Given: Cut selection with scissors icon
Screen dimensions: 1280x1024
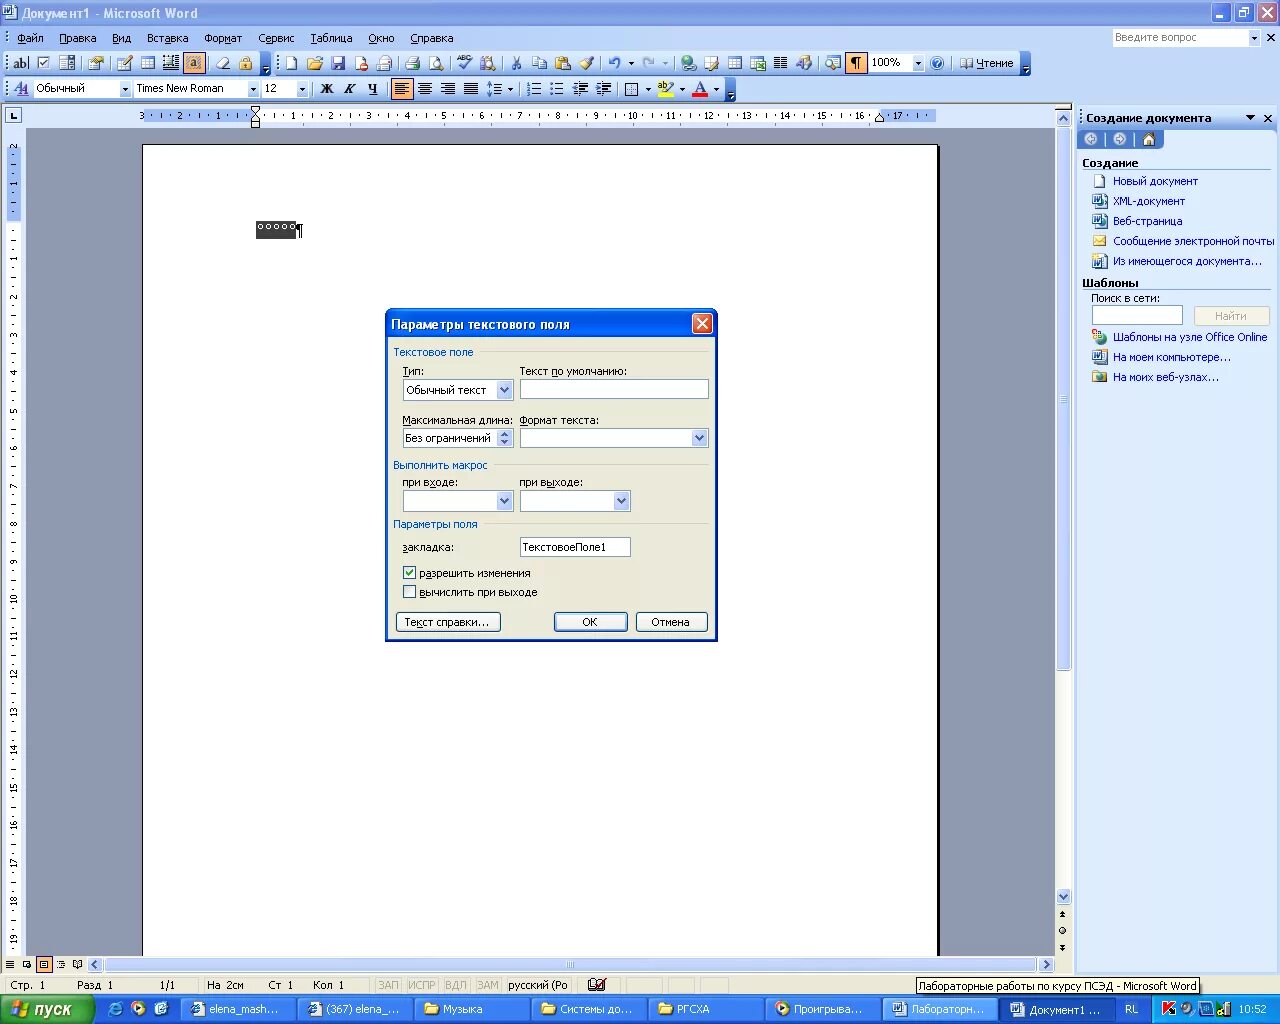Looking at the screenshot, I should pos(517,63).
